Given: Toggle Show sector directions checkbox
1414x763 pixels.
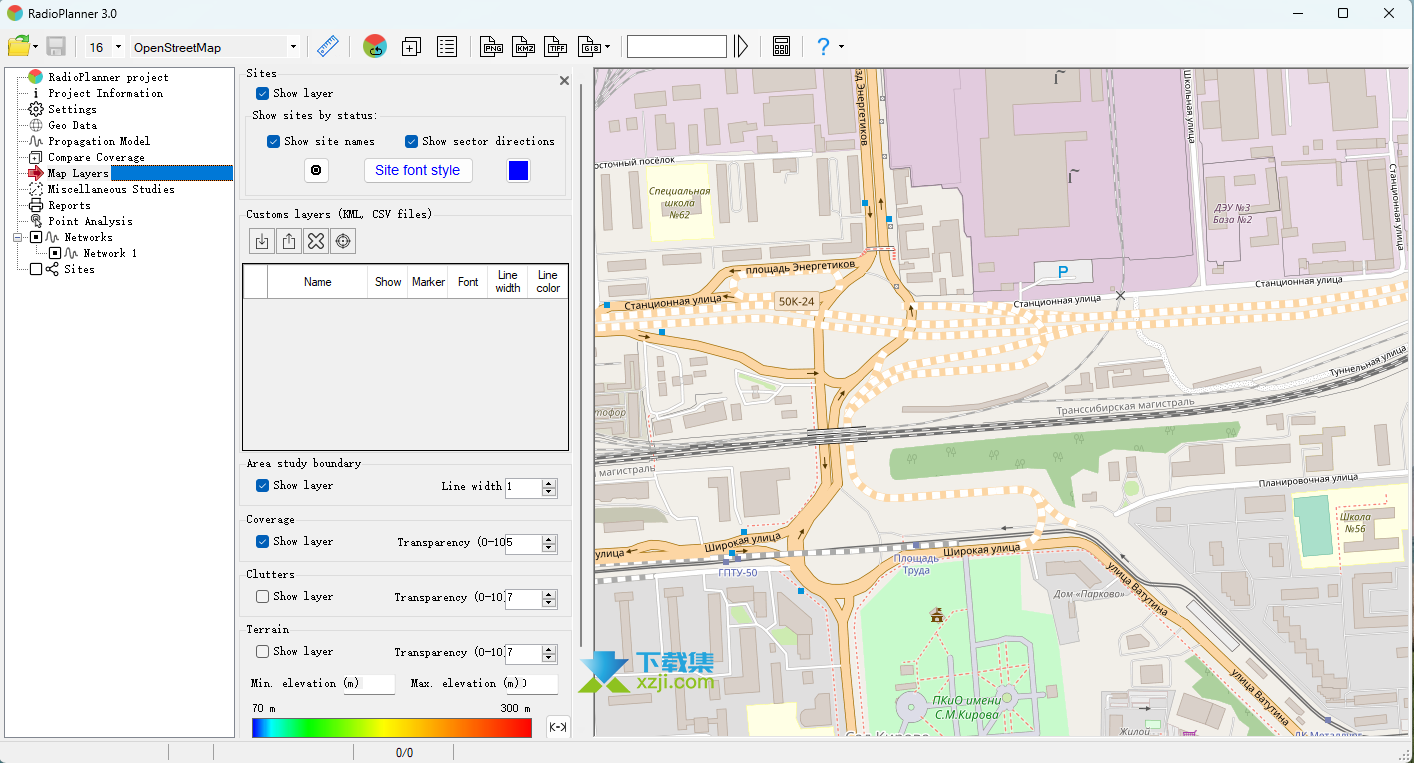Looking at the screenshot, I should click(411, 141).
